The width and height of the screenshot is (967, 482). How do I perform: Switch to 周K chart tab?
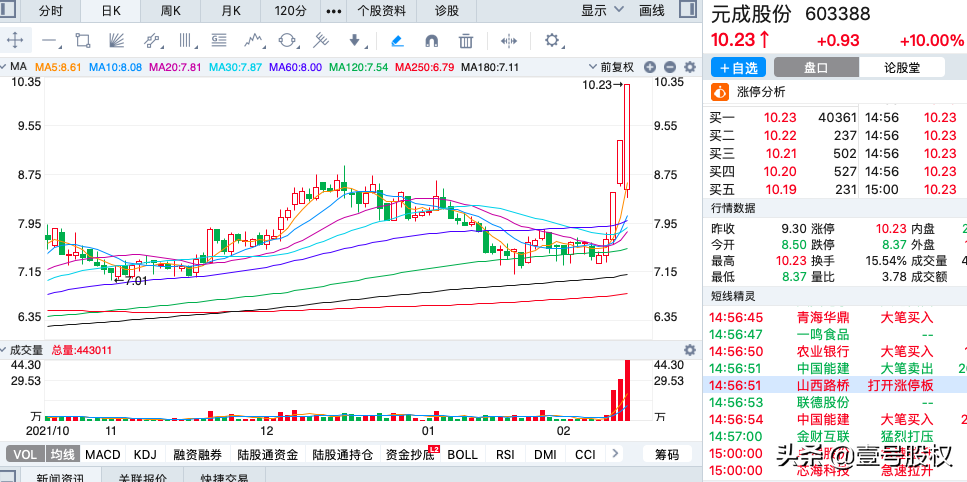click(170, 10)
